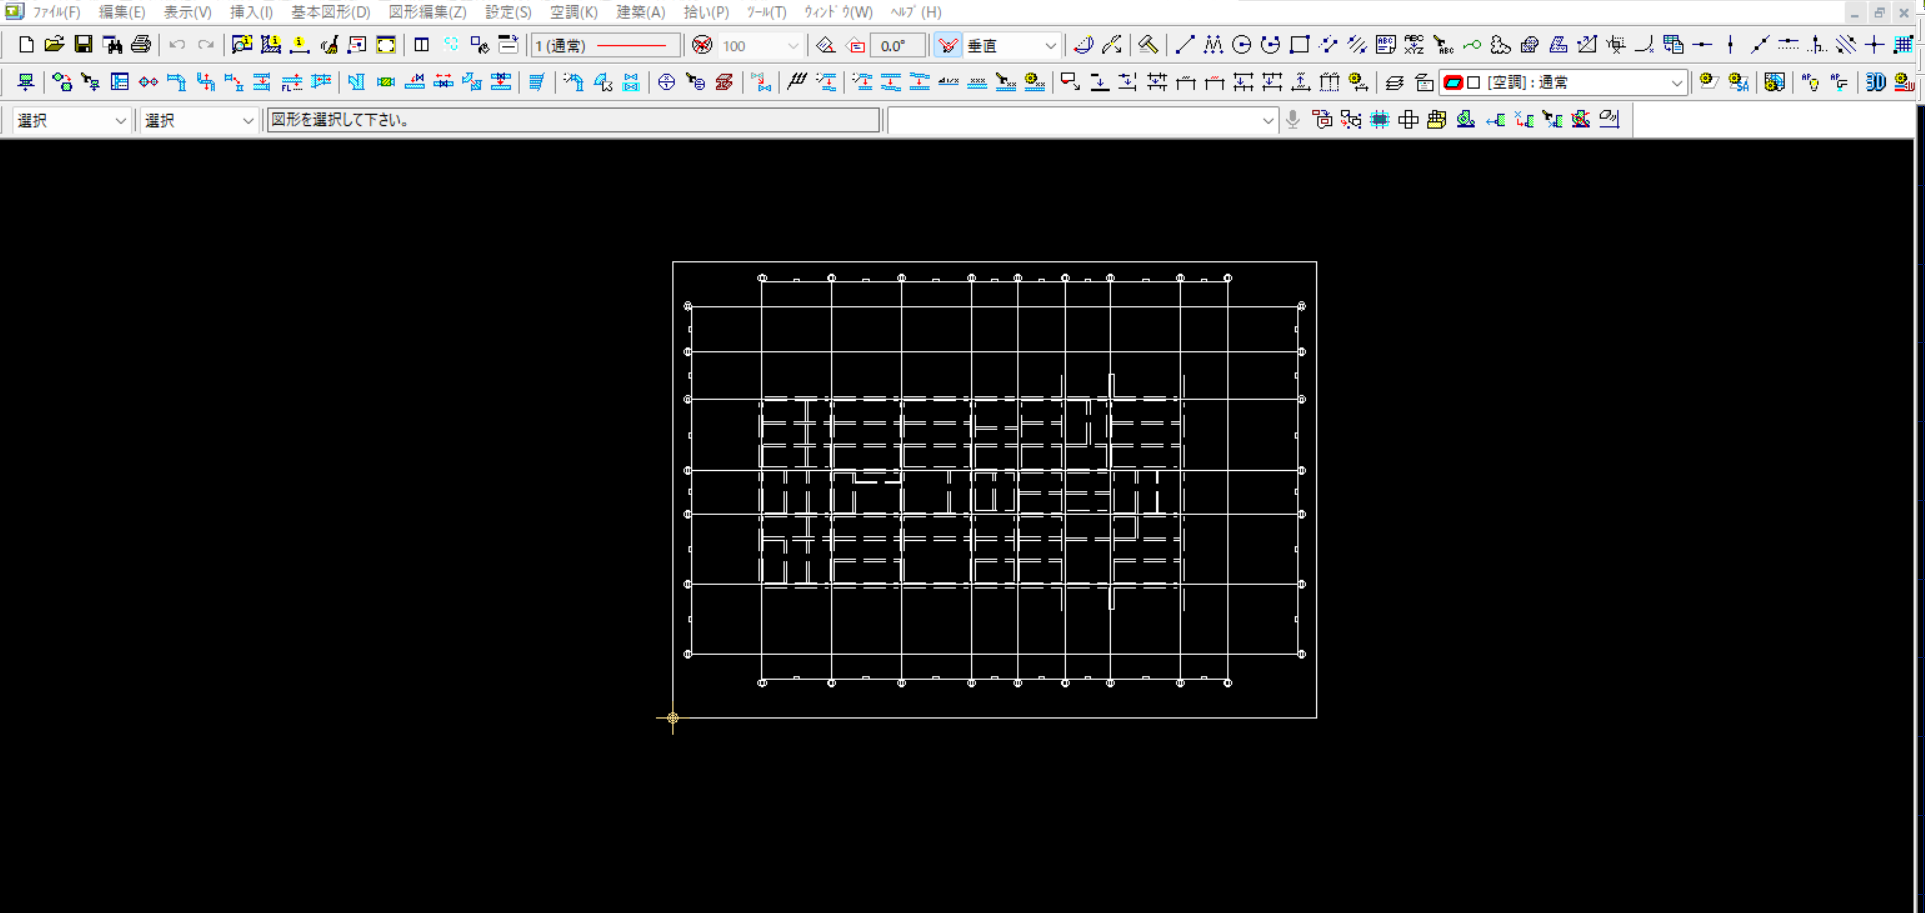Image resolution: width=1925 pixels, height=913 pixels.
Task: Toggle the highlighted orthogonal snap button
Action: [947, 45]
